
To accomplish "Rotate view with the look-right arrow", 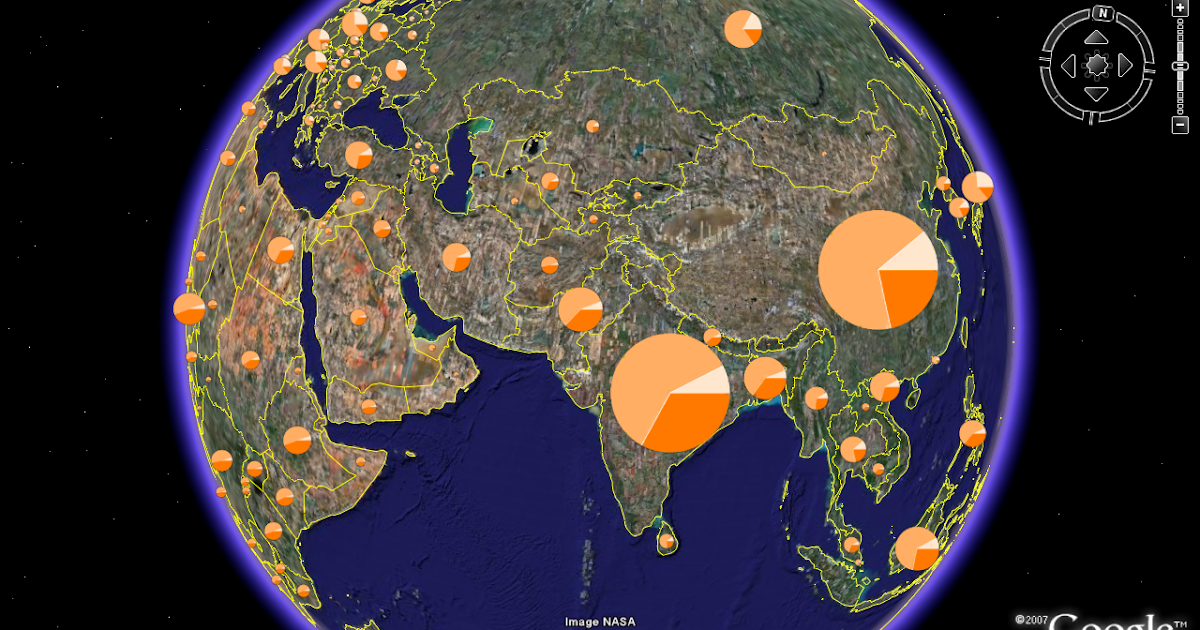I will tap(1125, 66).
